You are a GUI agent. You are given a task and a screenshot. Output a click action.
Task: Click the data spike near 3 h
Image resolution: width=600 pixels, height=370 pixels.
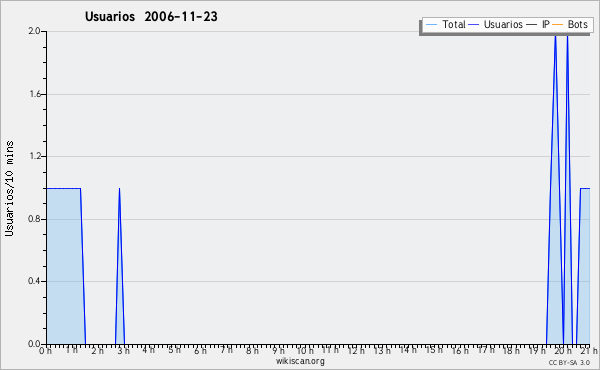click(x=120, y=266)
